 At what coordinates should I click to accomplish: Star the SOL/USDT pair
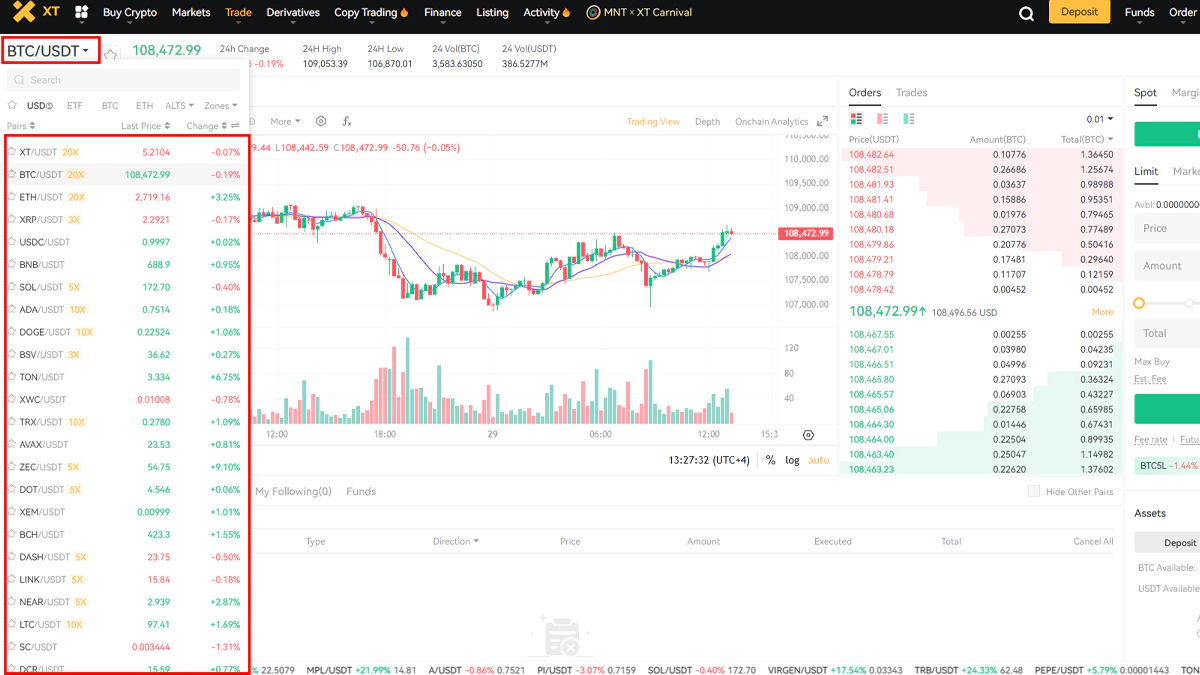pyautogui.click(x=12, y=287)
